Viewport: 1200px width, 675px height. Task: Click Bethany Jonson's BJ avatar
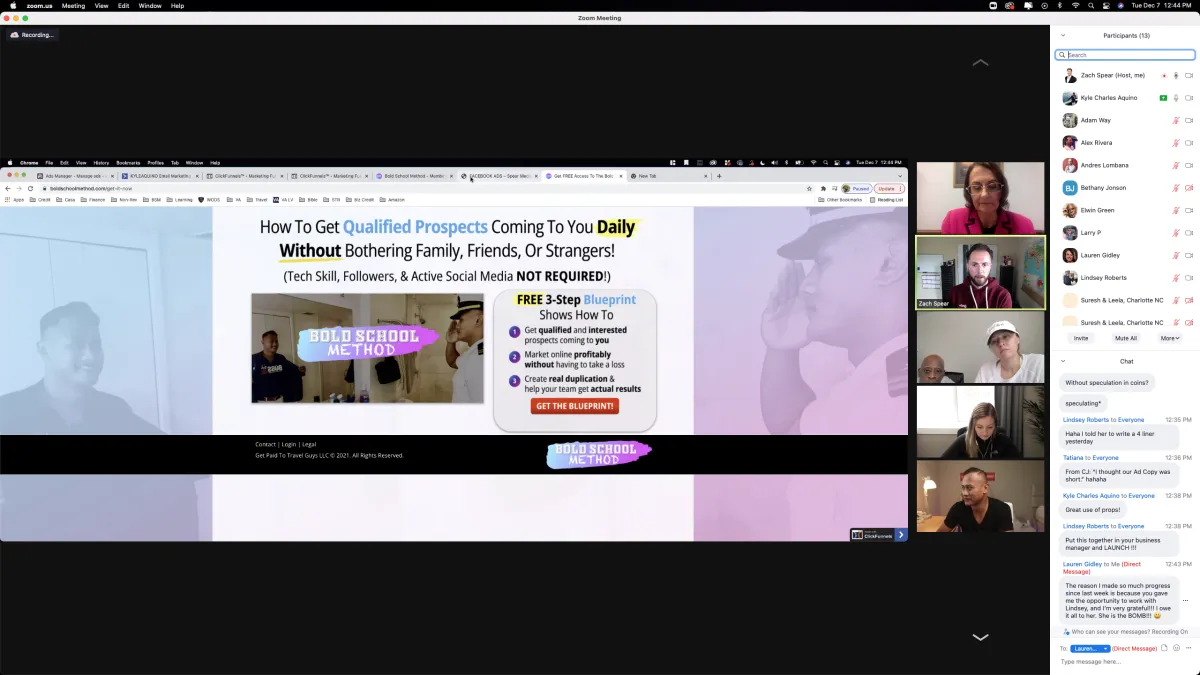point(1070,188)
